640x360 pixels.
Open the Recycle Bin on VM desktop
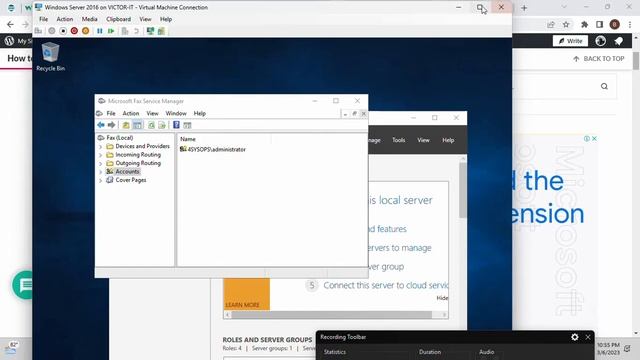tap(50, 57)
